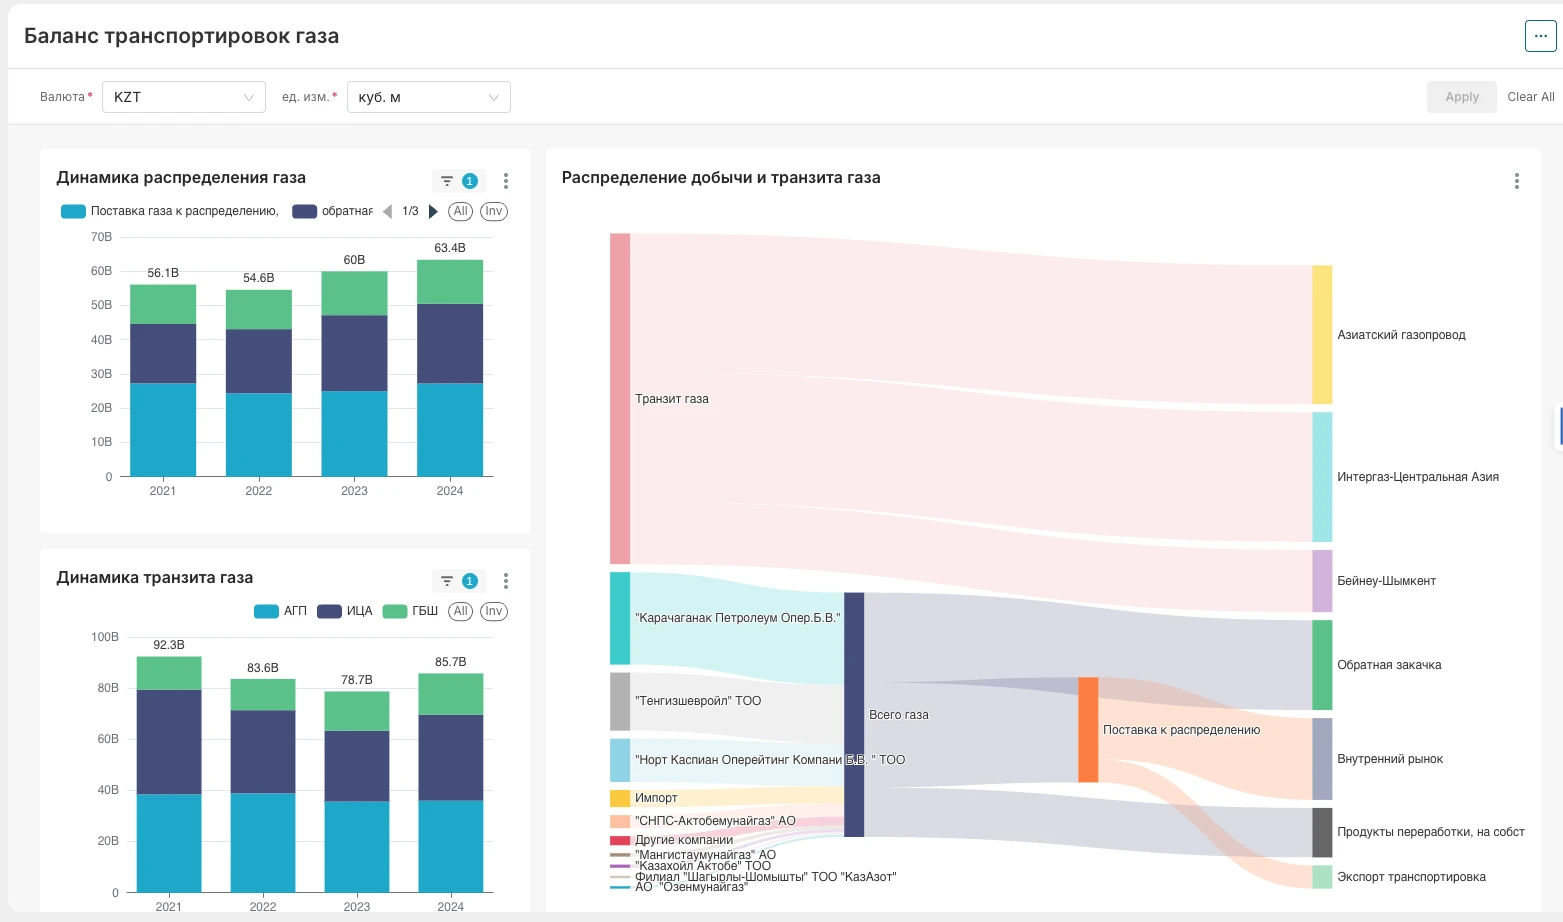This screenshot has width=1563, height=922.
Task: Go to previous legend page arrow
Action: point(388,211)
